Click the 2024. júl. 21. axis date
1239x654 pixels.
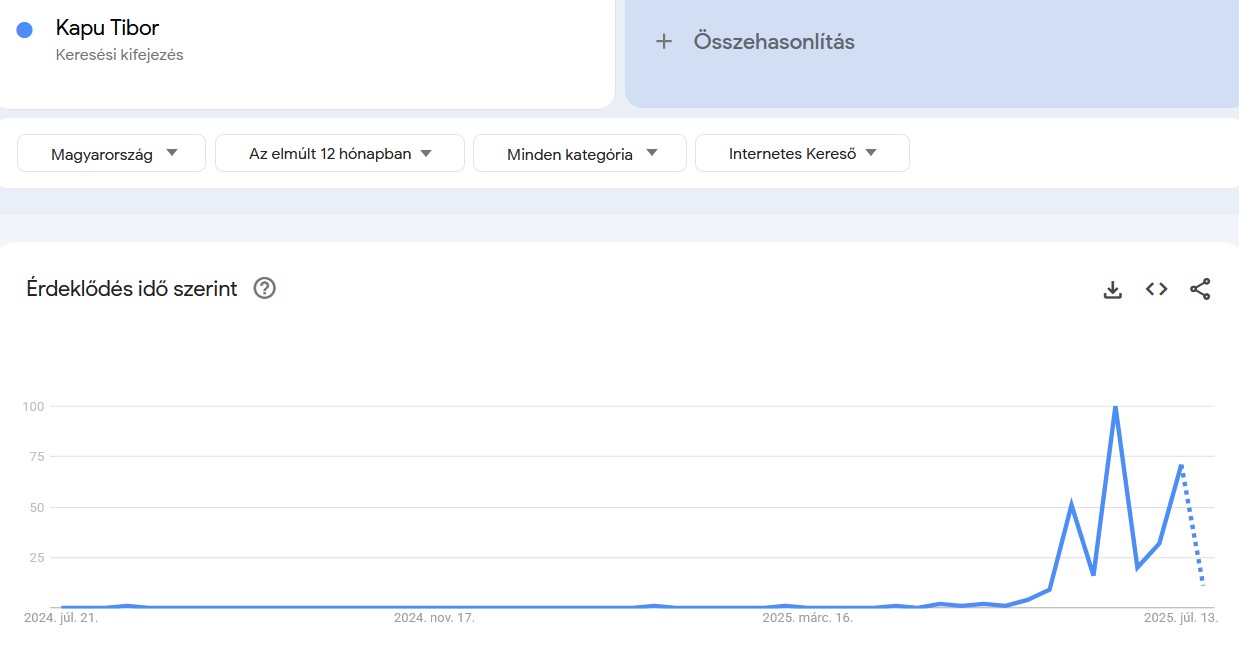tap(61, 618)
